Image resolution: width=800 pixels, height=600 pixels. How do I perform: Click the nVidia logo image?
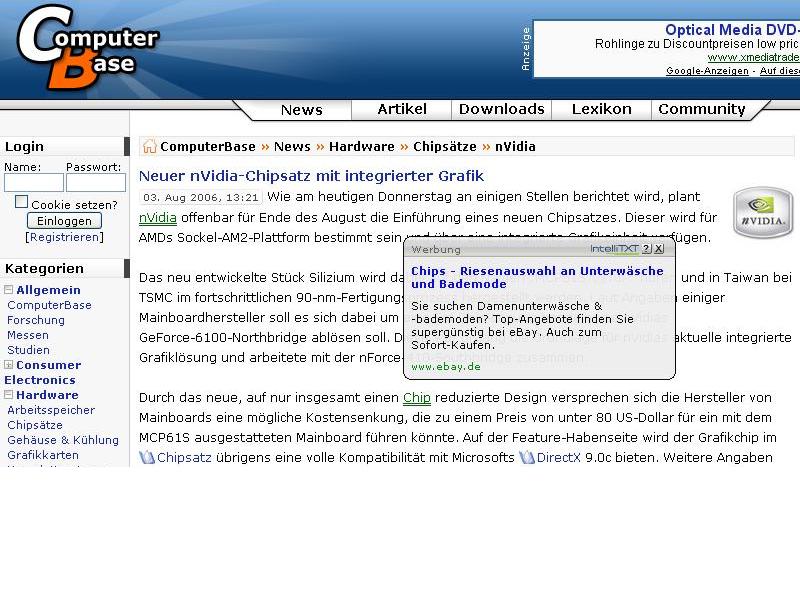763,212
